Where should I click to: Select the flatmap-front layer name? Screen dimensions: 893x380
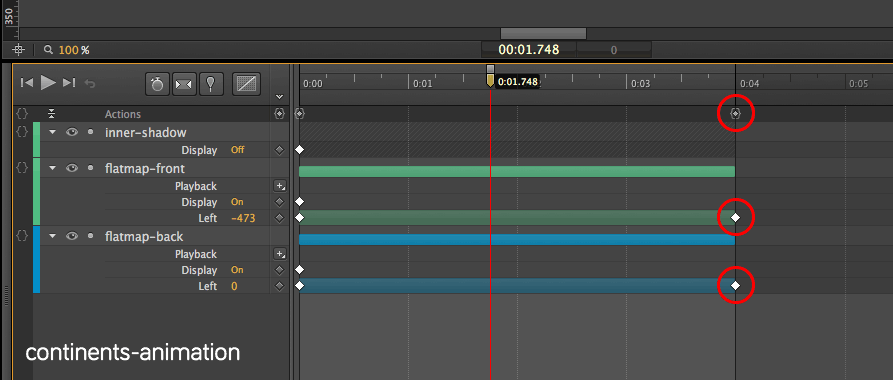tap(145, 168)
